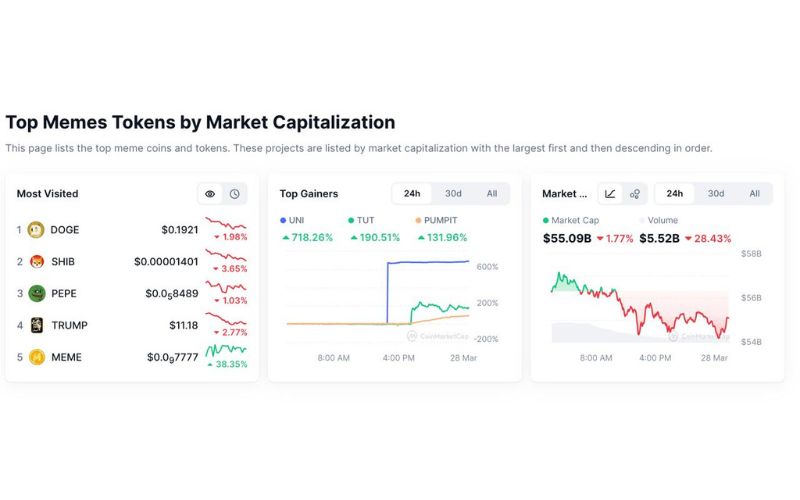This screenshot has height=500, width=800.
Task: Switch the Market chart to 30d
Action: (716, 194)
